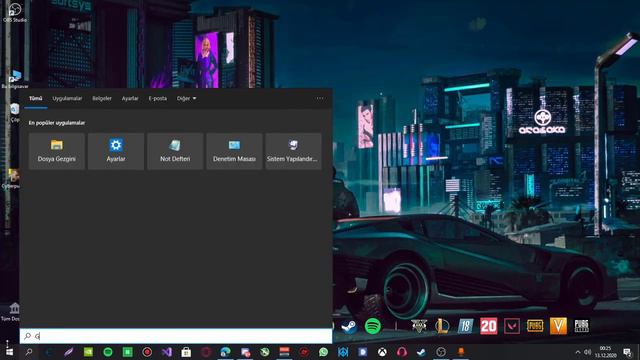Open the Ayarlar gear tile

[116, 151]
